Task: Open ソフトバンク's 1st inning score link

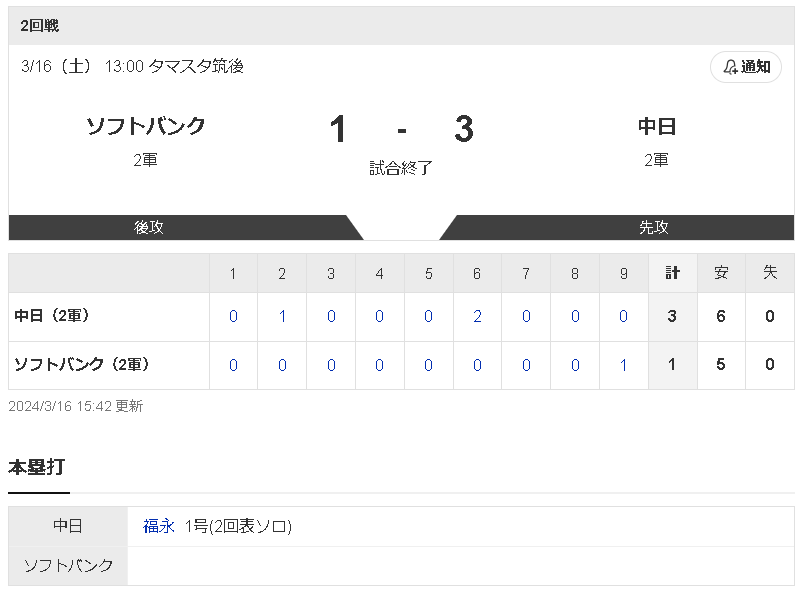Action: [233, 365]
